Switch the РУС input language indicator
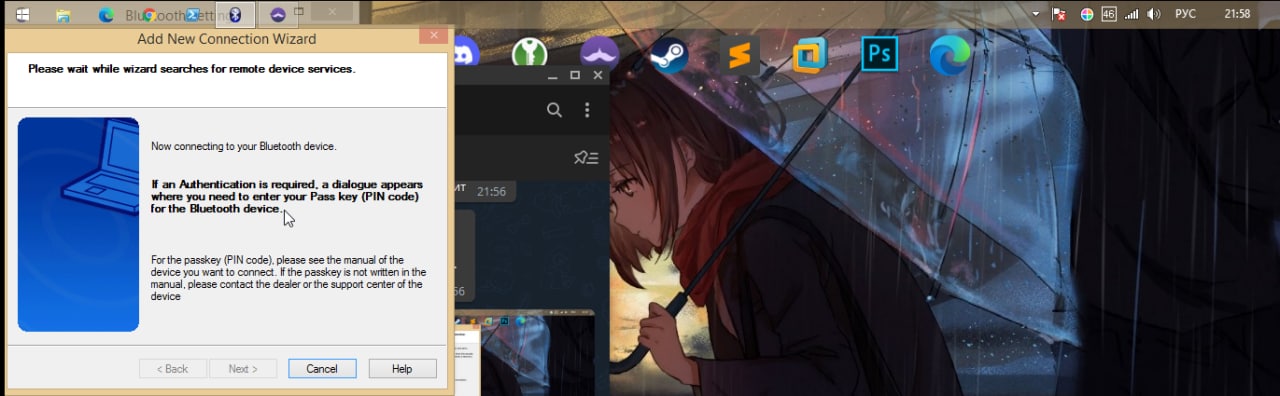This screenshot has height=396, width=1280. pos(1186,14)
